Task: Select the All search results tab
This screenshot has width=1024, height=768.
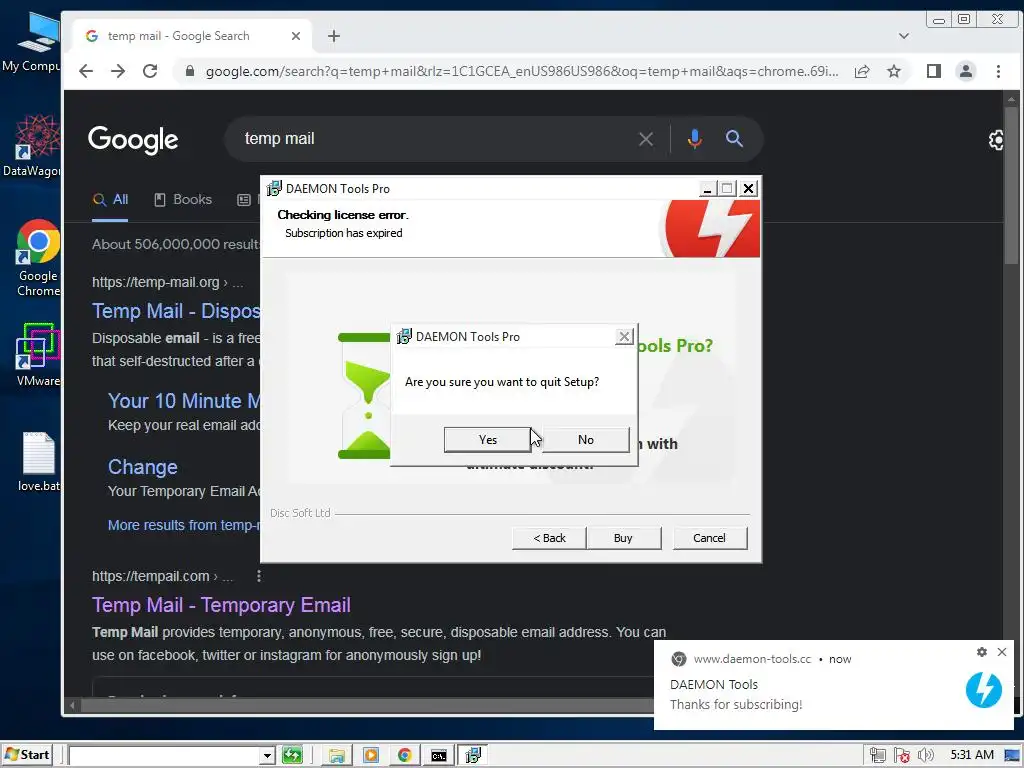Action: pos(110,200)
